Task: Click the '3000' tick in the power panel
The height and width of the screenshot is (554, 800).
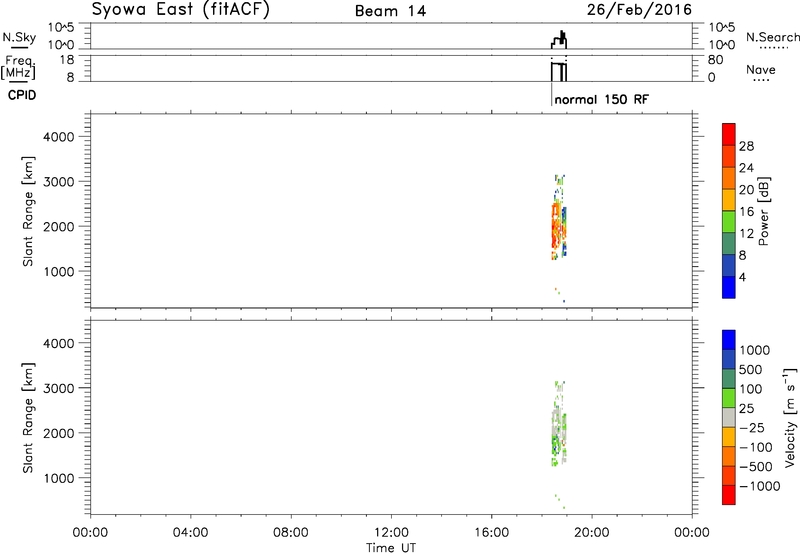Action: tap(59, 182)
